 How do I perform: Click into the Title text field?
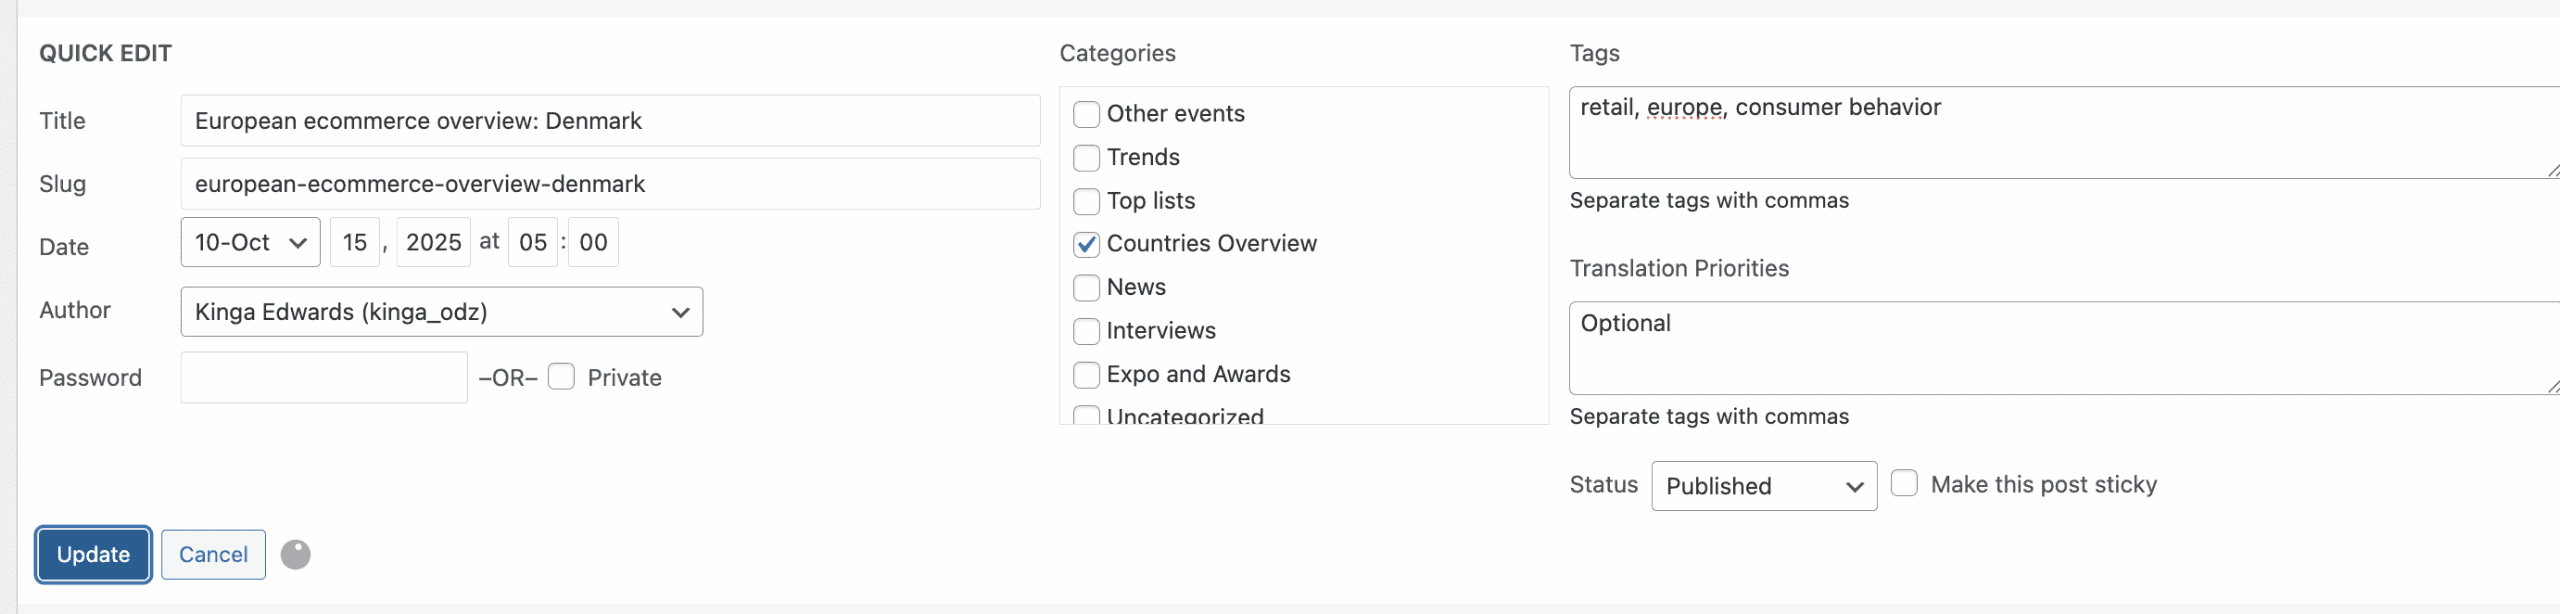point(610,121)
